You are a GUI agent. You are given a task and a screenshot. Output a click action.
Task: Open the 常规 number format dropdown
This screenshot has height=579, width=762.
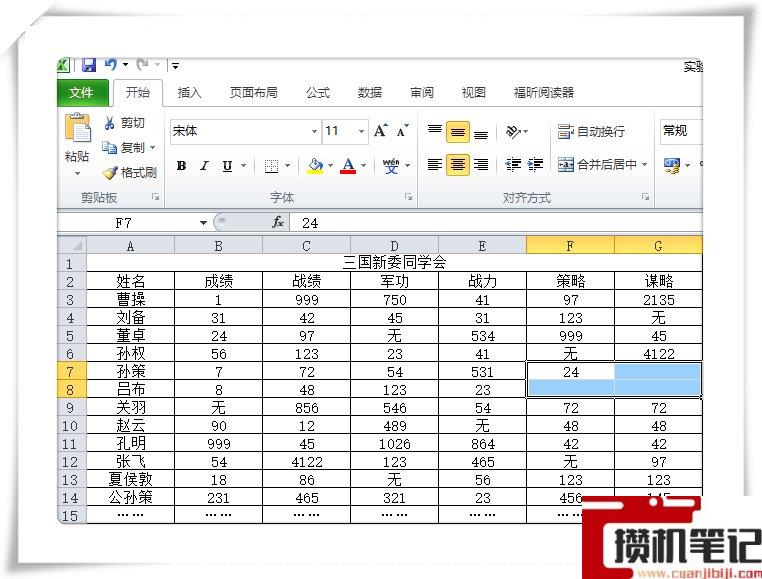(x=681, y=131)
